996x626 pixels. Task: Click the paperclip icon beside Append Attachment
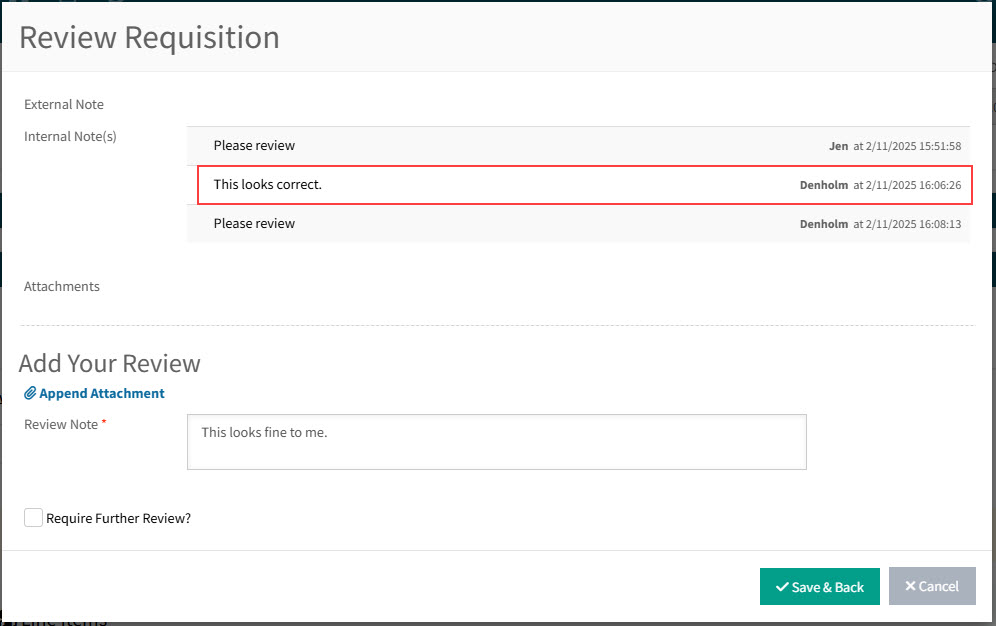30,394
